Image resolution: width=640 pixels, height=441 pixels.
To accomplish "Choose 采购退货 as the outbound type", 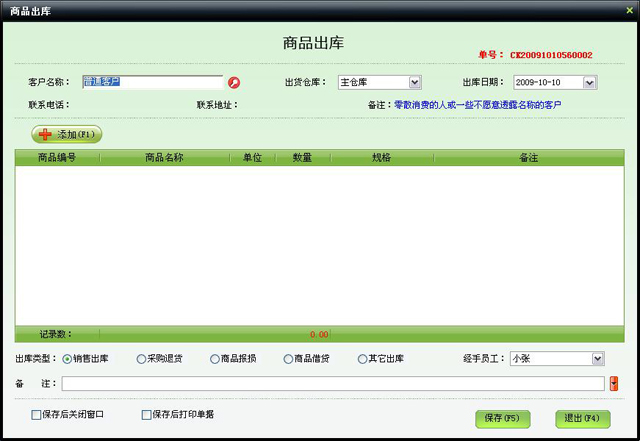I will pos(142,358).
